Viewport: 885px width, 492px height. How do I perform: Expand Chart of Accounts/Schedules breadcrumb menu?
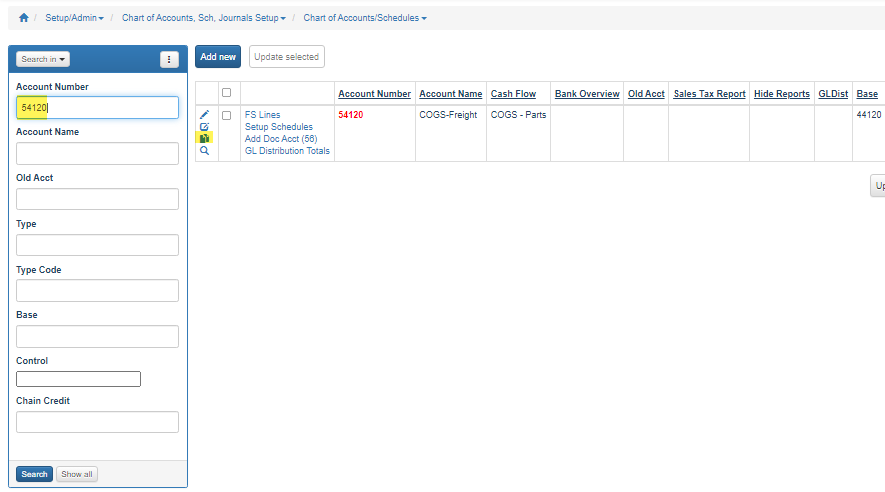tap(365, 18)
